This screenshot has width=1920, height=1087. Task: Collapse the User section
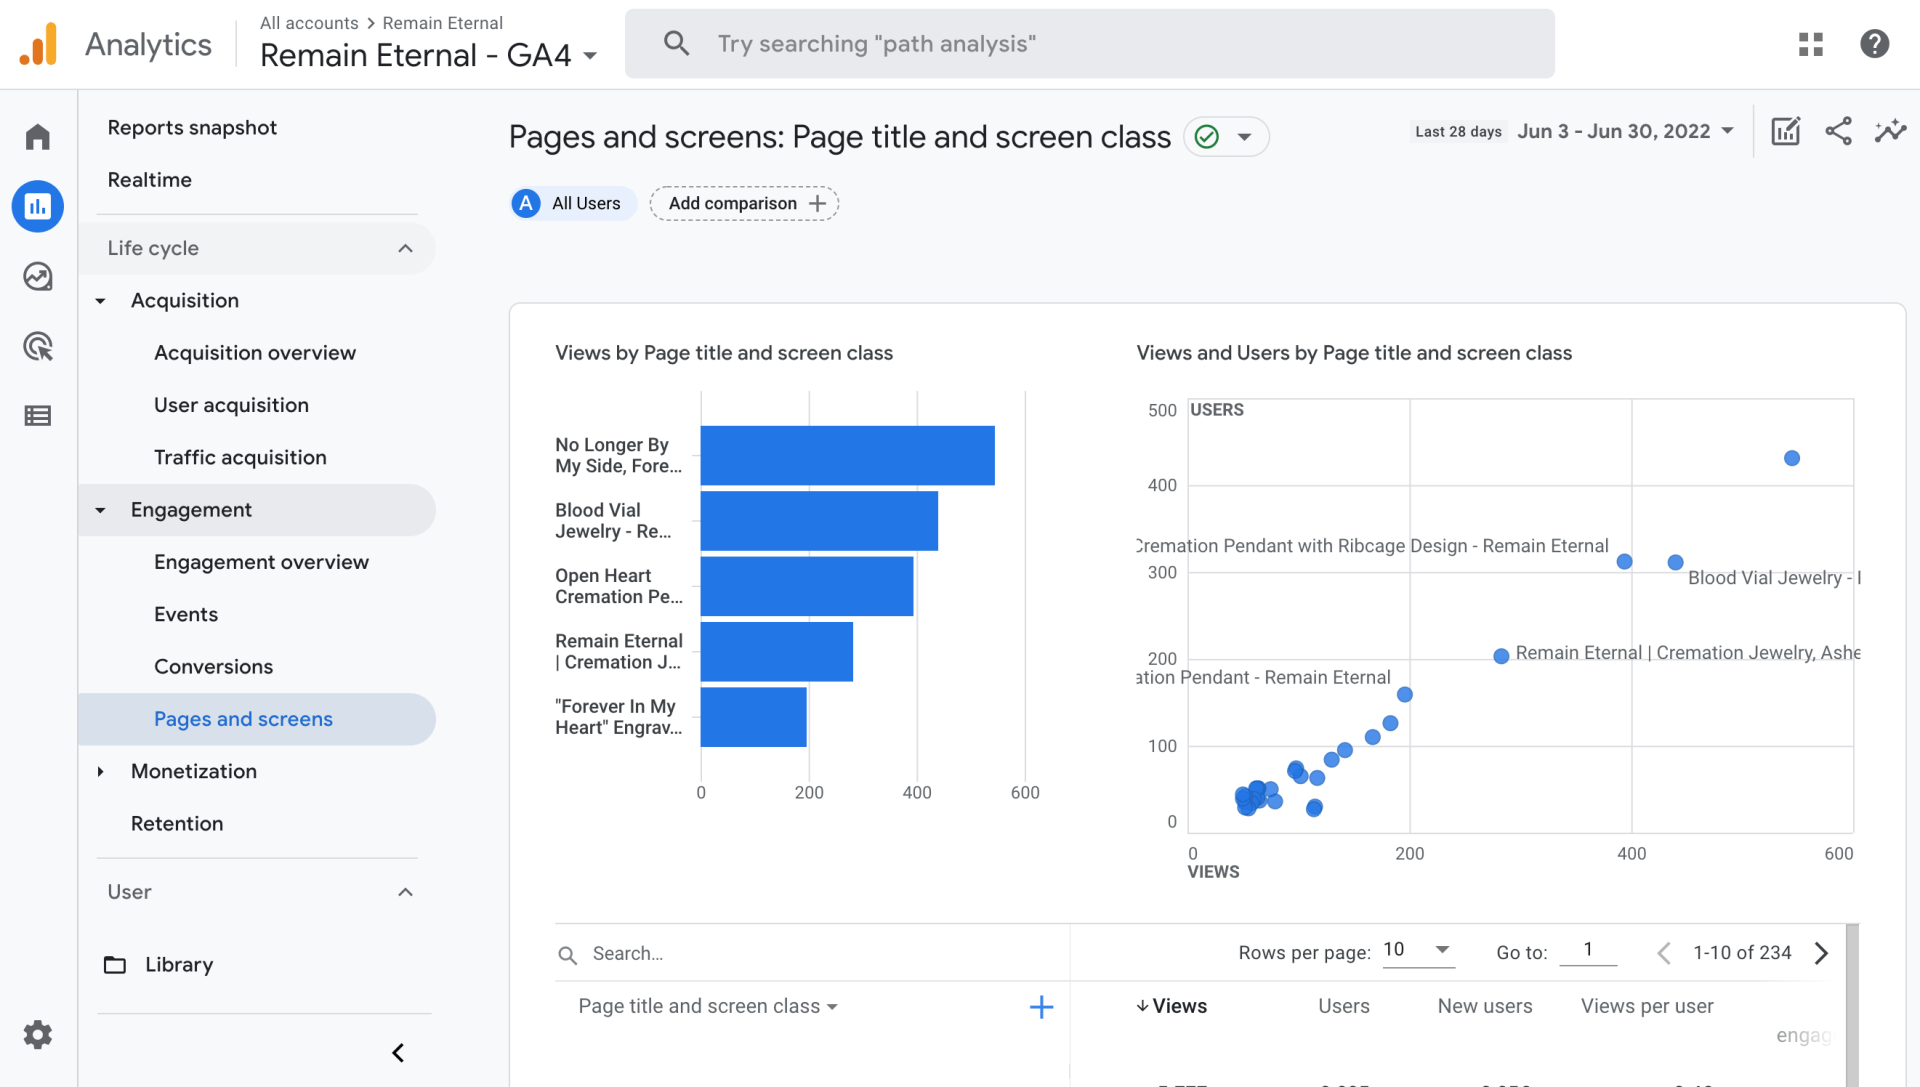coord(405,892)
